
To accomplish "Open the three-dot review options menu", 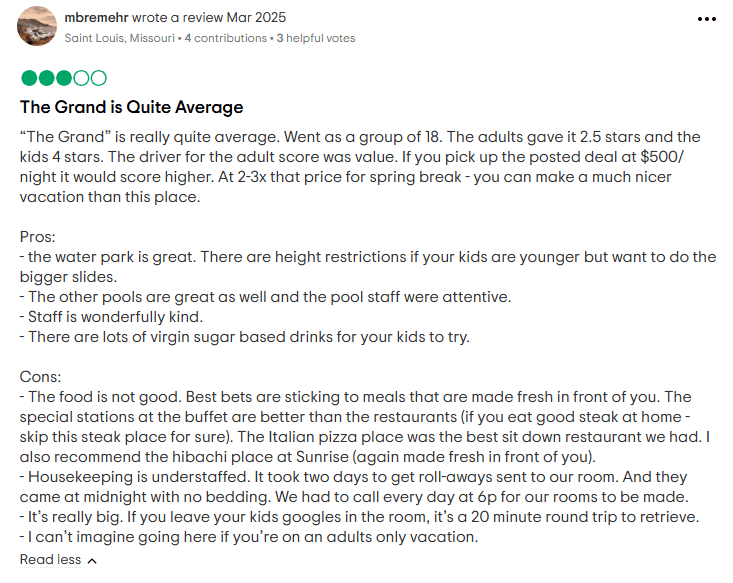I will (706, 19).
